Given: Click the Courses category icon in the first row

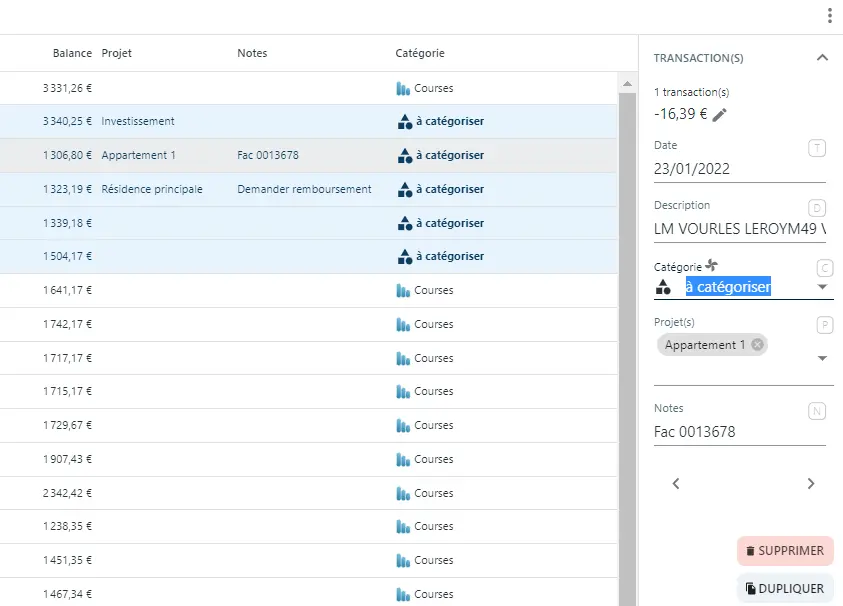Looking at the screenshot, I should pos(404,87).
